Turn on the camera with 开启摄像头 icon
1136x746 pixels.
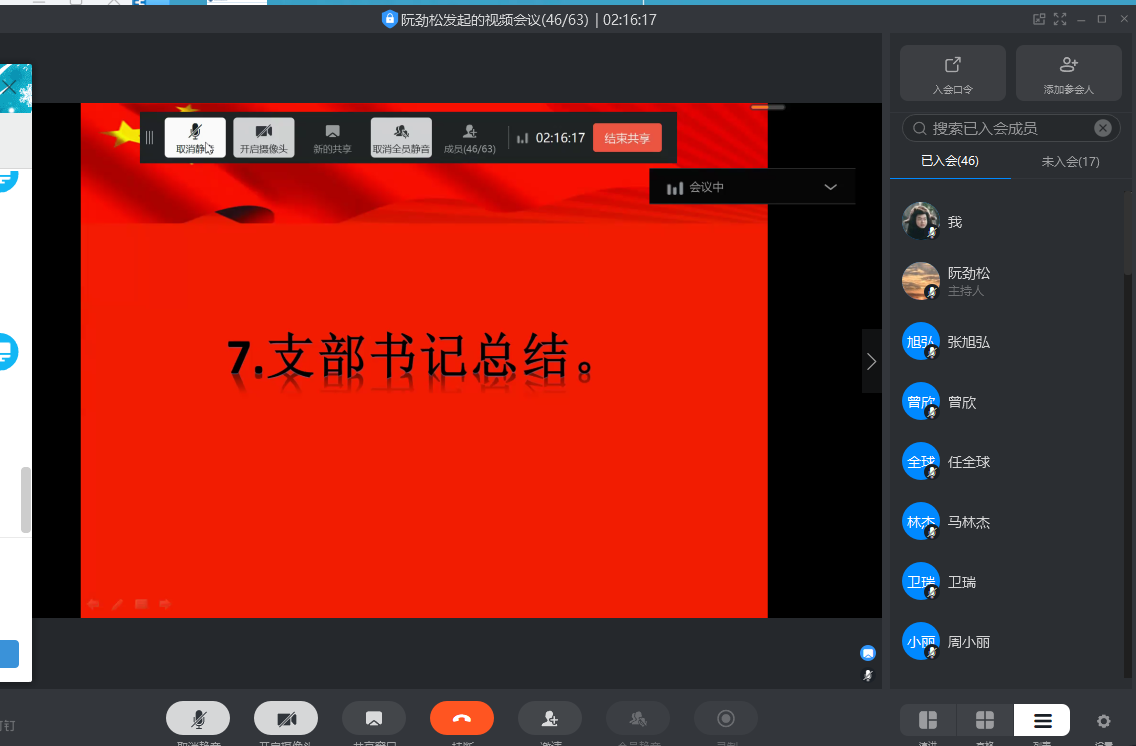pos(263,137)
